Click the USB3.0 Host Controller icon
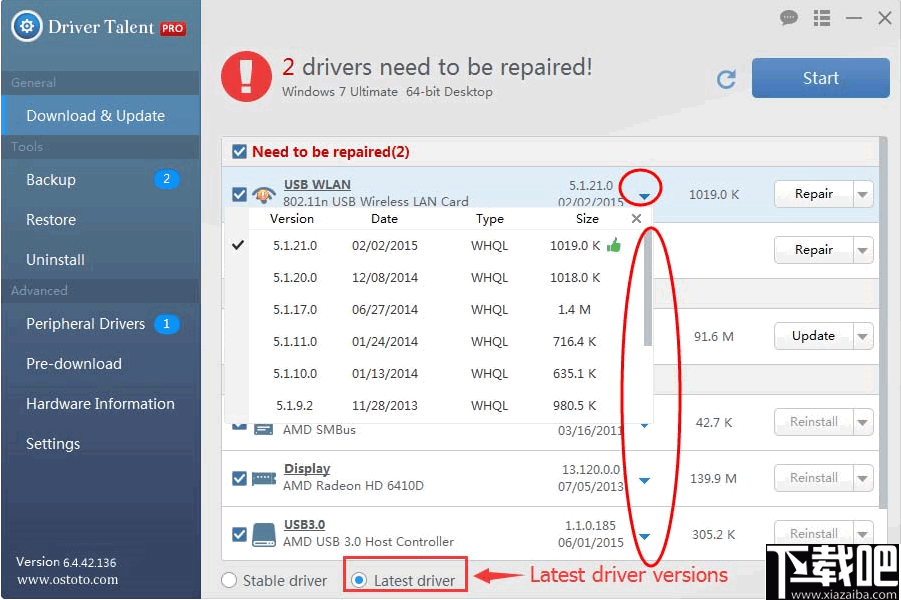The width and height of the screenshot is (901, 600). tap(263, 534)
